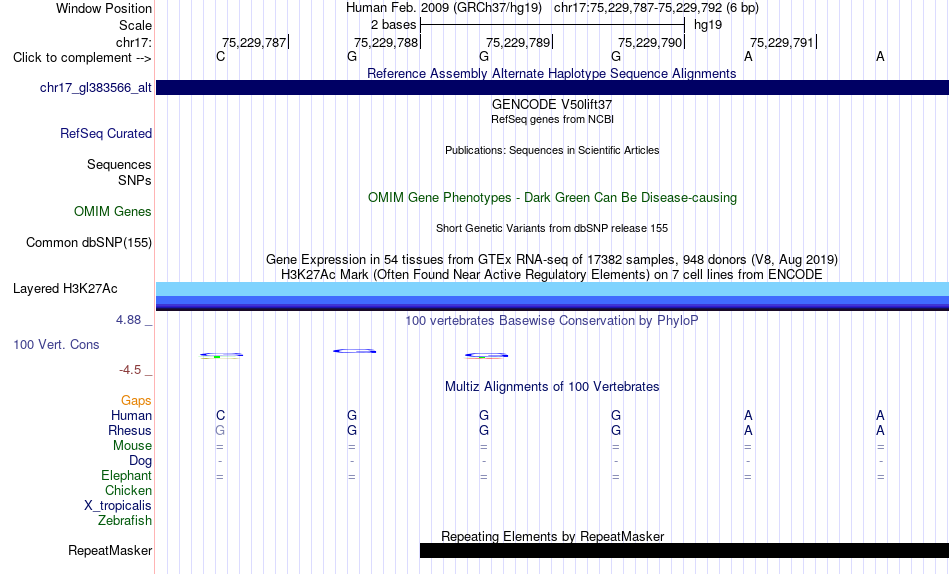
Task: Select the Rhesus species label
Action: [x=130, y=430]
